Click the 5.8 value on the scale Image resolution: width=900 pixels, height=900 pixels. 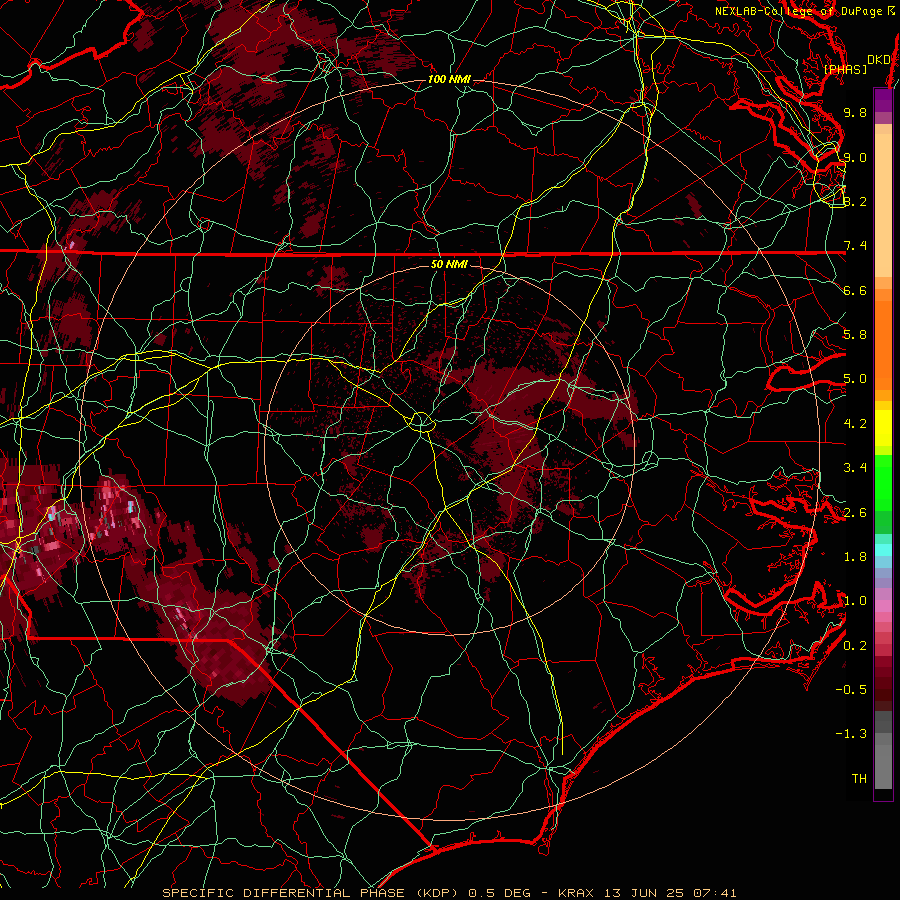pos(855,335)
